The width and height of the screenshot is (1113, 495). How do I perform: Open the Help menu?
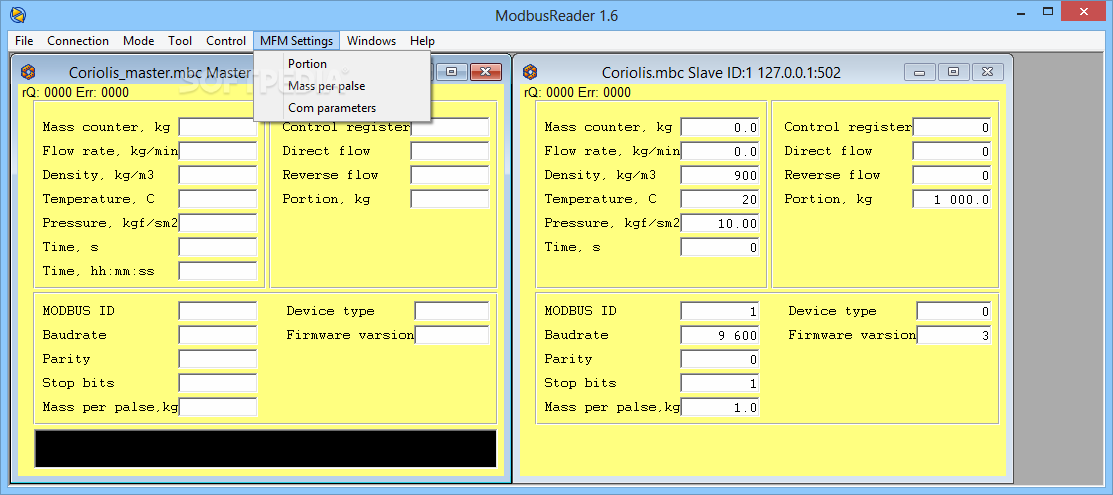pos(422,40)
